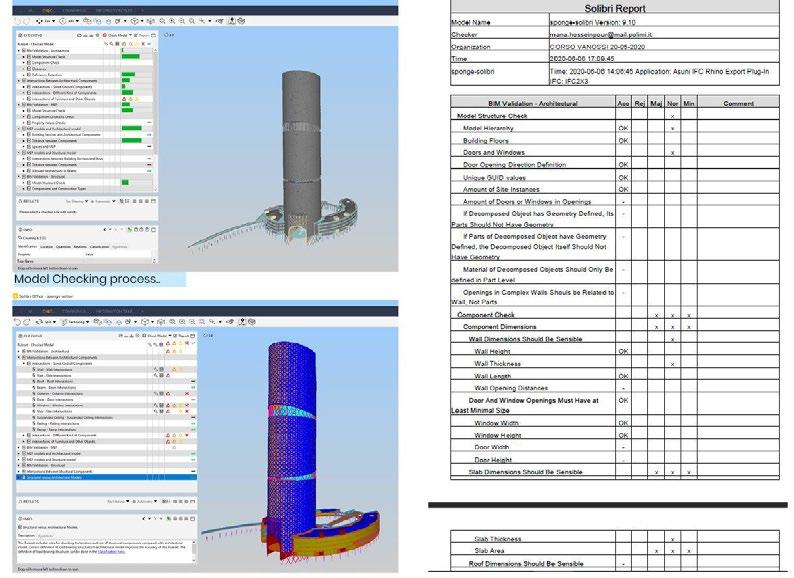The height and width of the screenshot is (578, 794).
Task: Click scrollbar of lower Info description box
Action: 194,551
